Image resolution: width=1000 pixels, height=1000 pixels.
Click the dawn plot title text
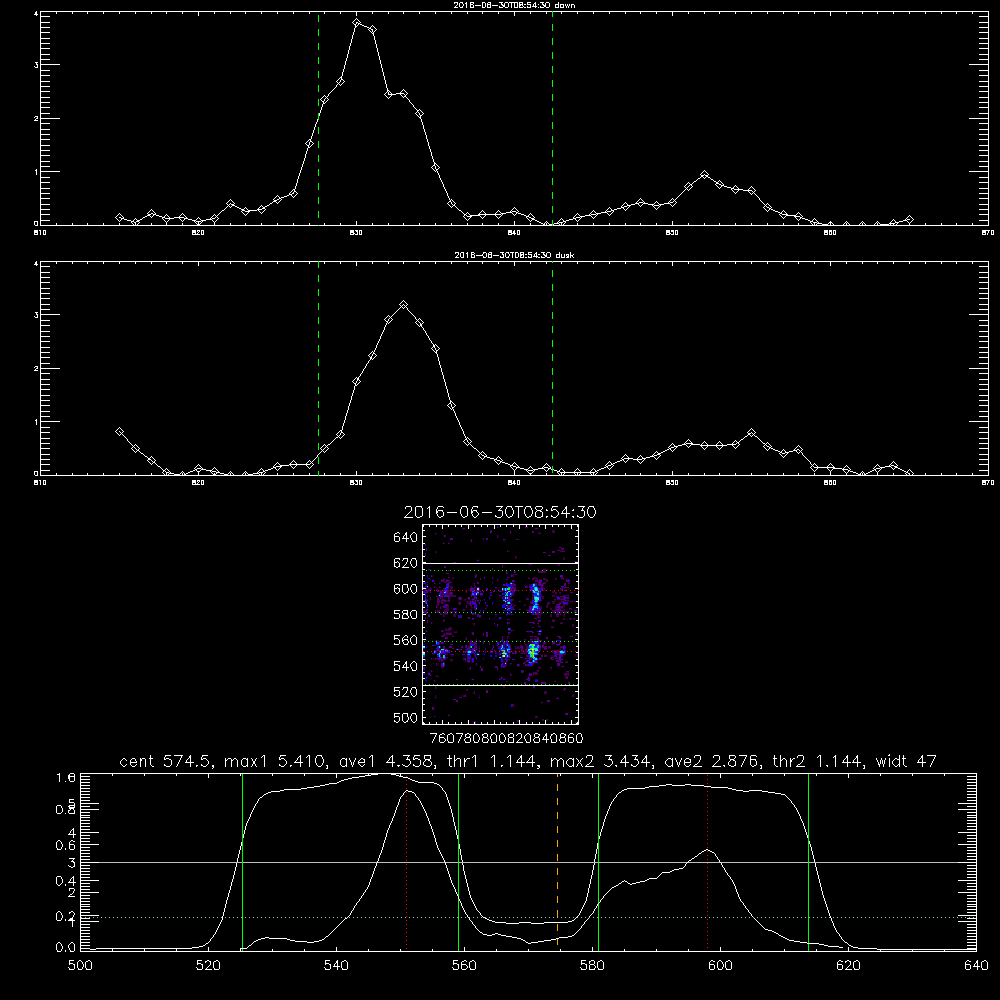(x=514, y=5)
